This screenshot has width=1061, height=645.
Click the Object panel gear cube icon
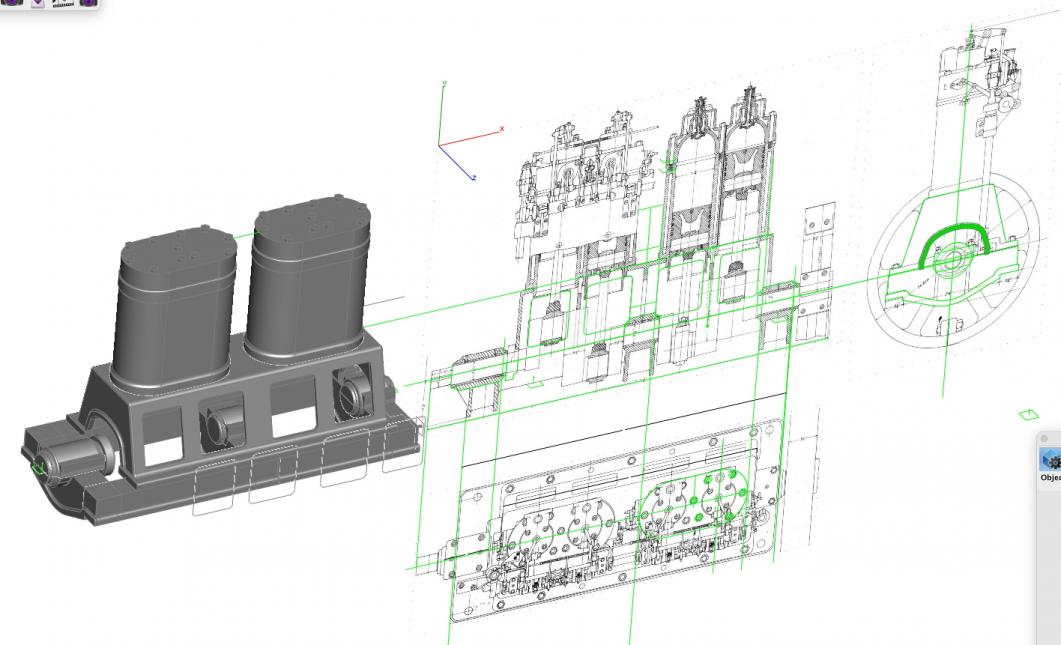tap(1051, 460)
